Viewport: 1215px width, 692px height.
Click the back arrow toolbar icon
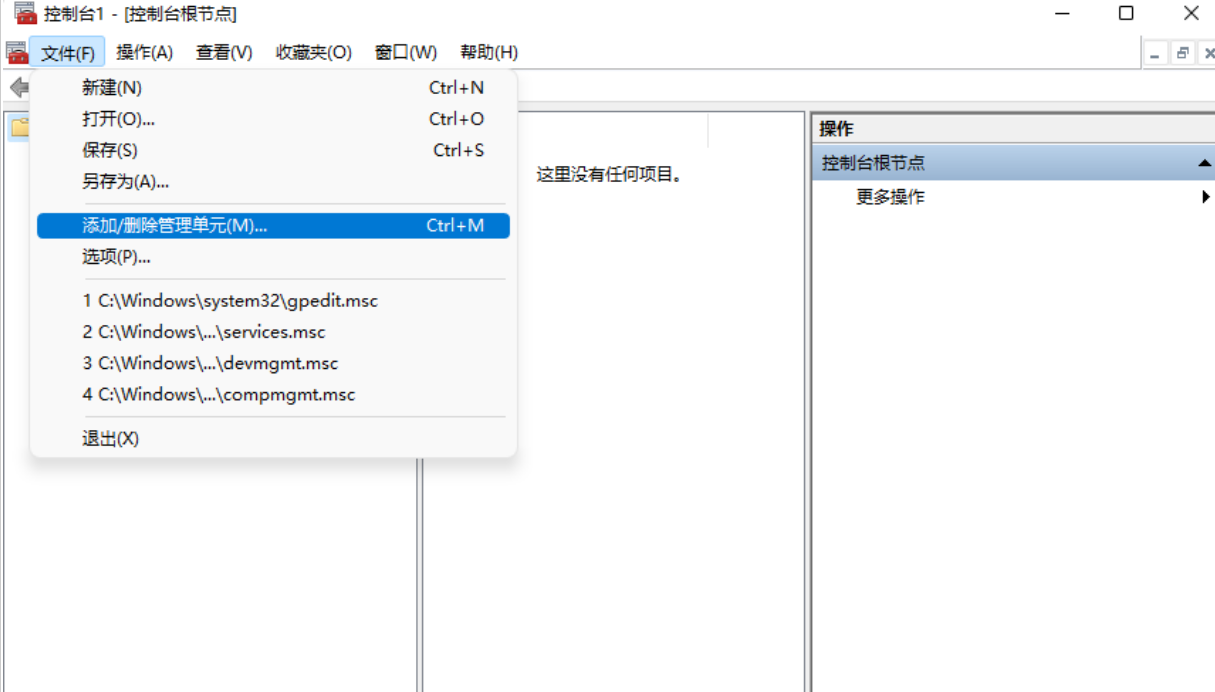18,88
